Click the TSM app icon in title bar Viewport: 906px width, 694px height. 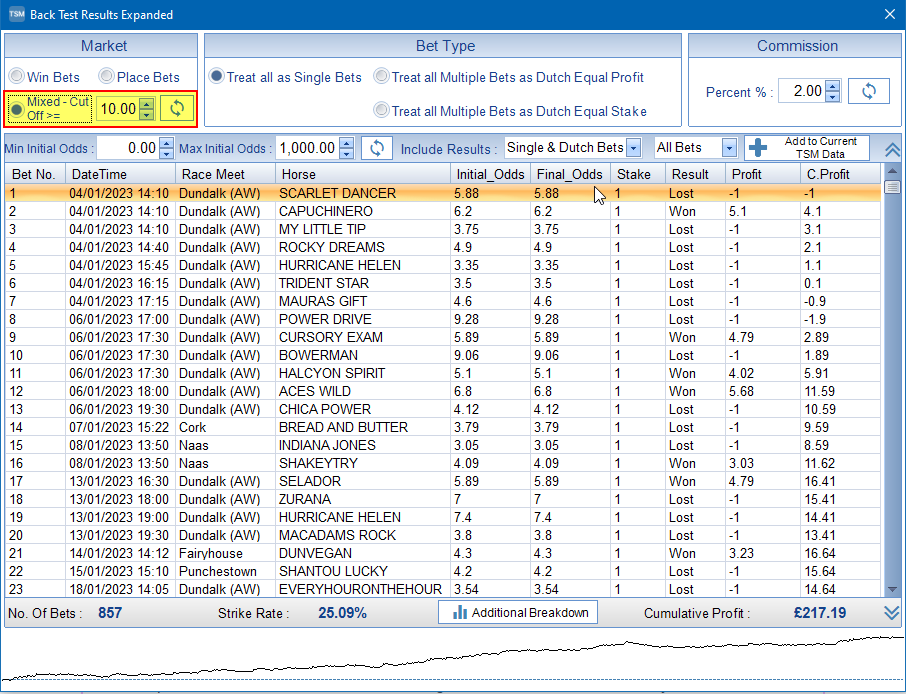pos(15,14)
